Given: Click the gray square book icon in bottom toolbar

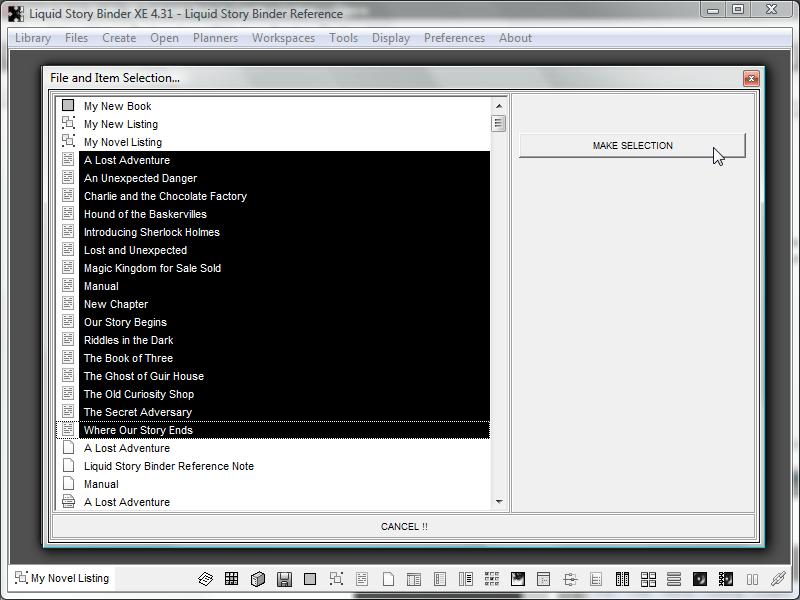Looking at the screenshot, I should [310, 579].
